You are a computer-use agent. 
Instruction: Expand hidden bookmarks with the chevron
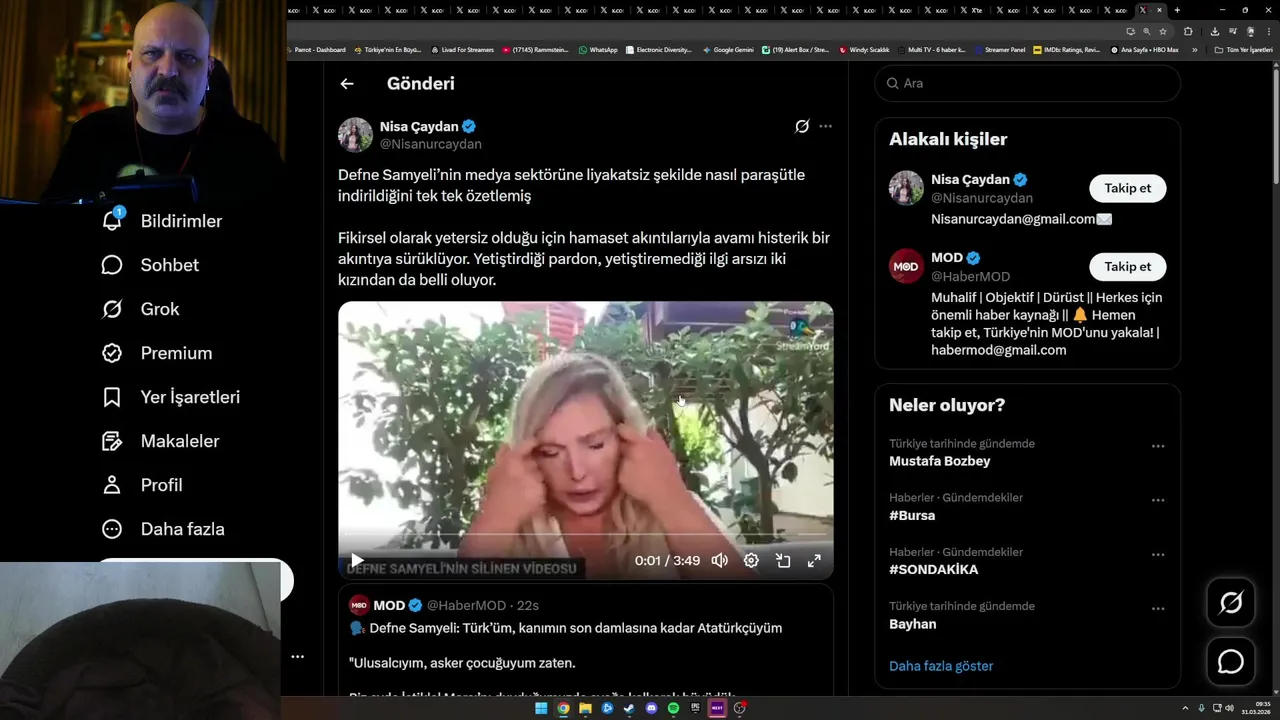[x=1194, y=50]
